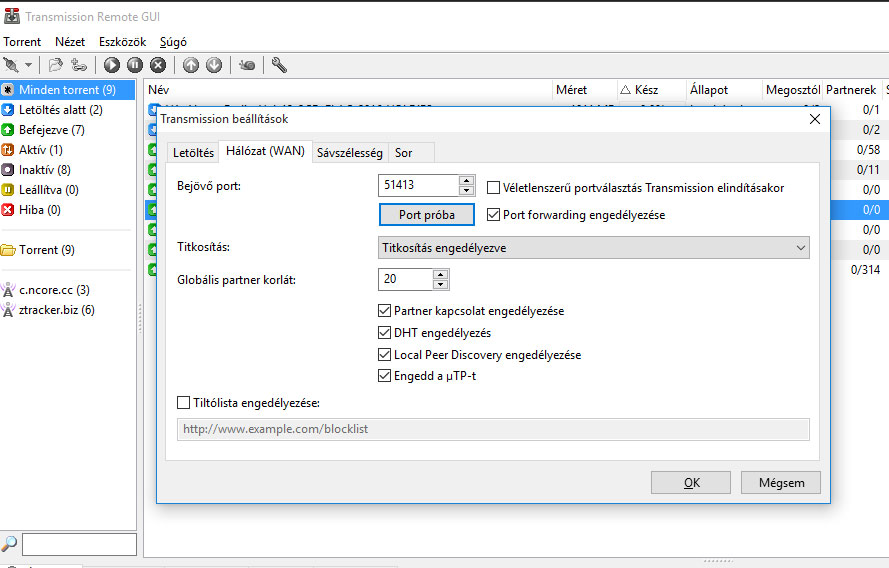Cancel with the Mégsem button
889x568 pixels.
[x=781, y=482]
